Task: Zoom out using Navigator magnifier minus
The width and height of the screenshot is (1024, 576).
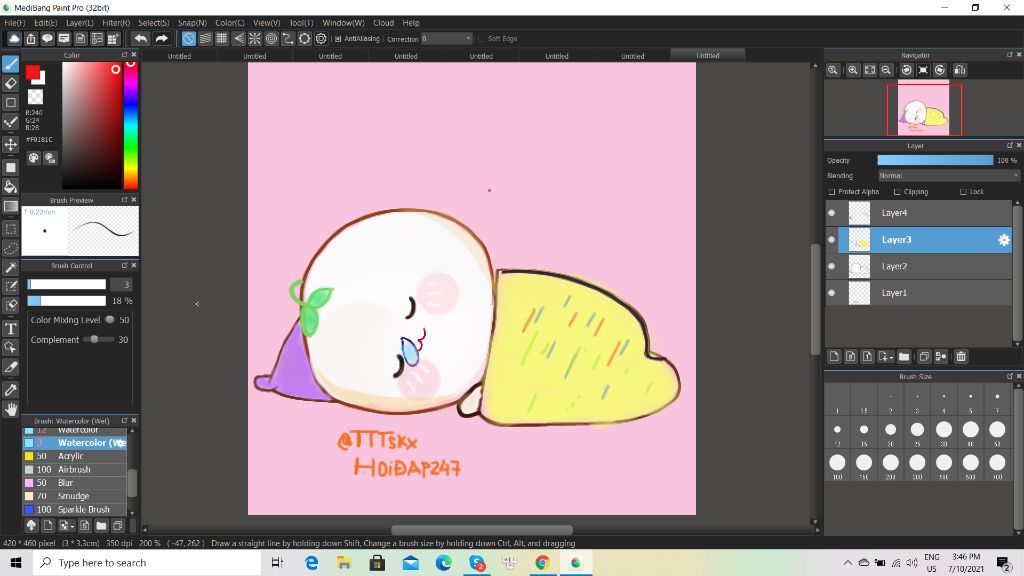Action: 886,70
